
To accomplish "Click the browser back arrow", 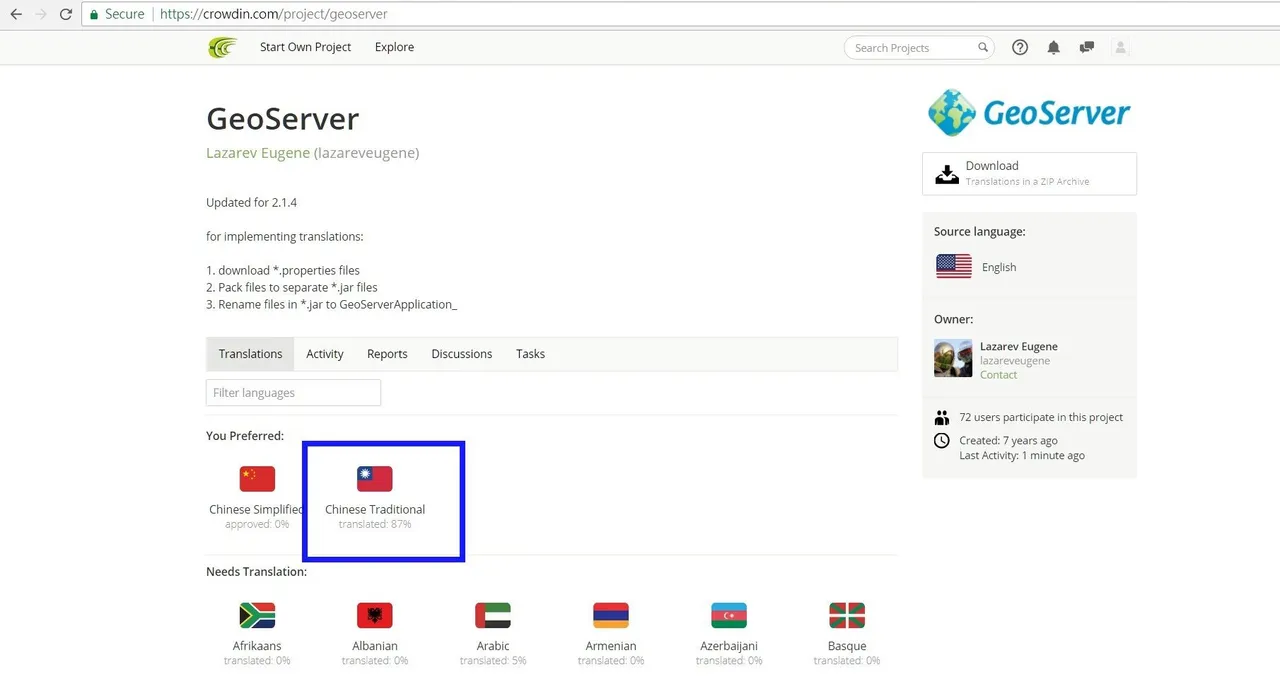I will pyautogui.click(x=16, y=15).
